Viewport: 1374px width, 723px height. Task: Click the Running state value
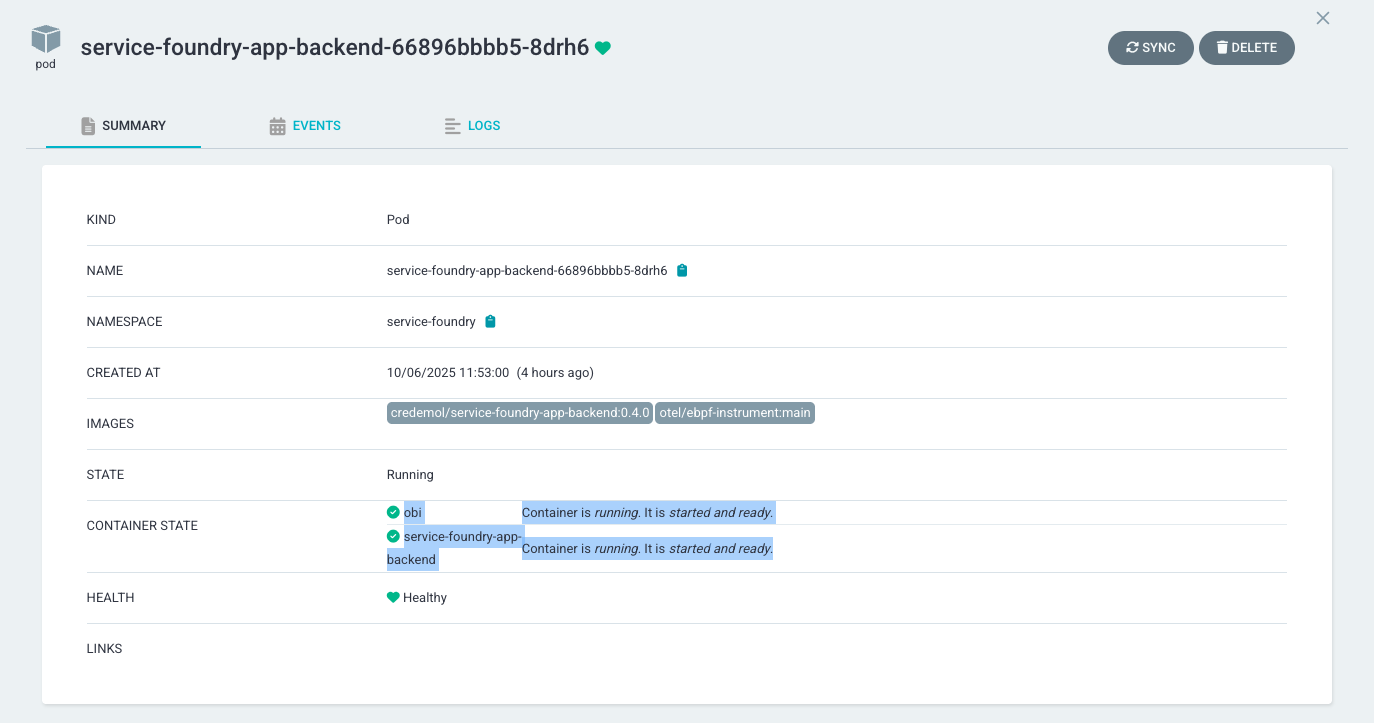[410, 474]
